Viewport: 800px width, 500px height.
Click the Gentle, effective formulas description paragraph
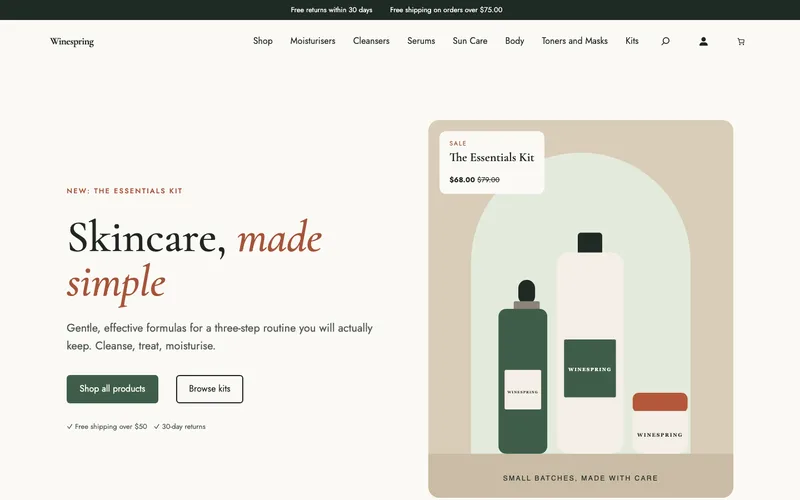(219, 337)
